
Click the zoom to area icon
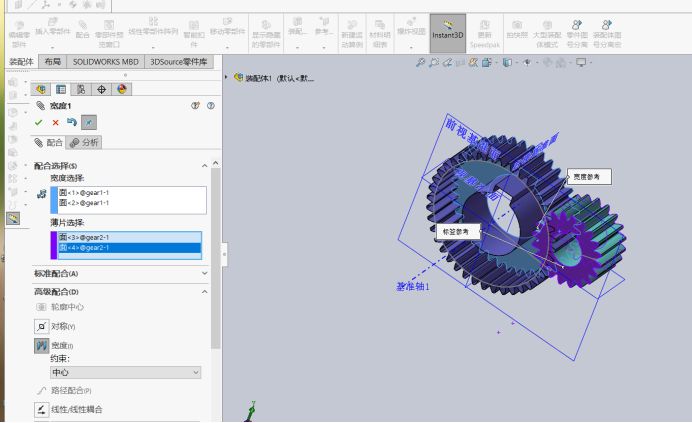tap(434, 63)
